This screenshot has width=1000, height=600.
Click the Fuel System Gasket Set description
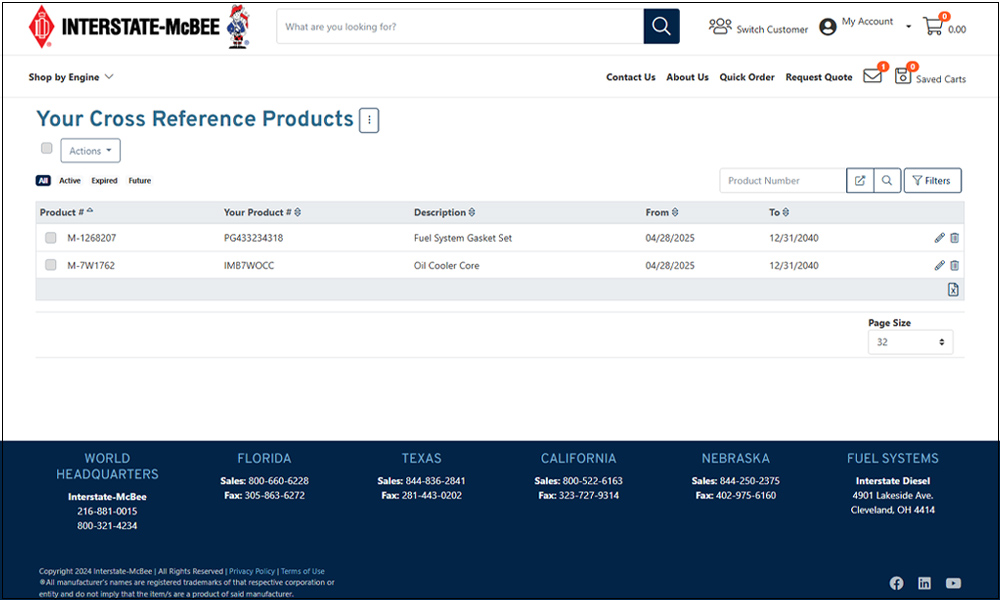463,238
